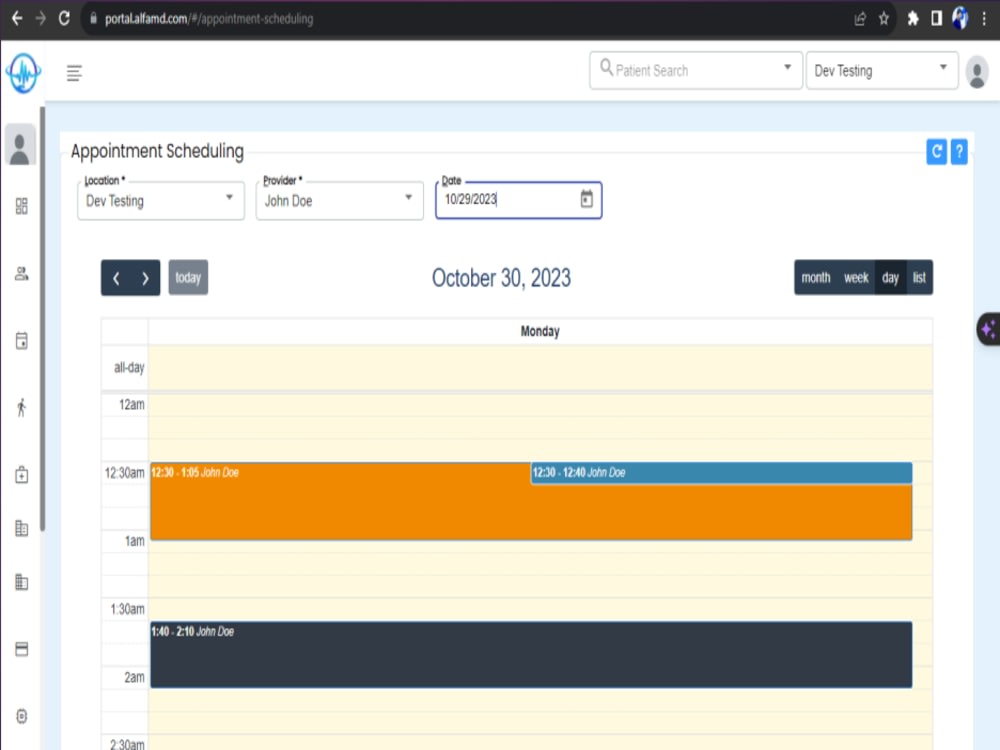Click the Monday column header

click(x=540, y=332)
